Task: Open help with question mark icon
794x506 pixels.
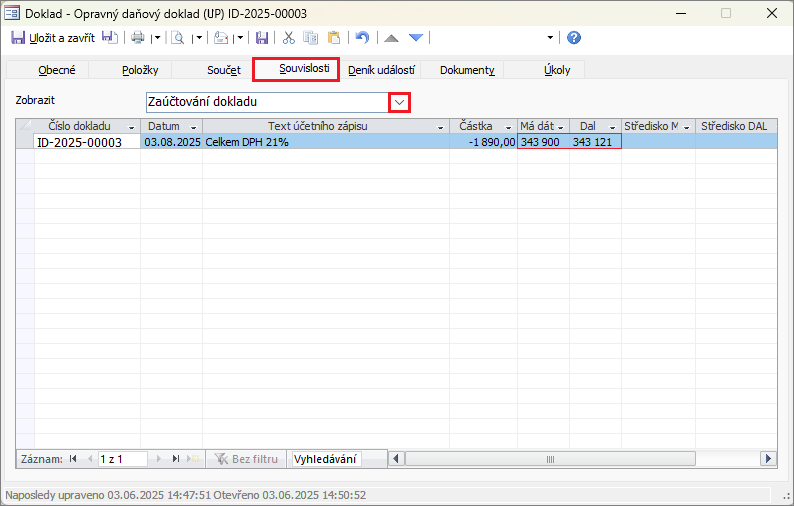Action: click(x=574, y=37)
